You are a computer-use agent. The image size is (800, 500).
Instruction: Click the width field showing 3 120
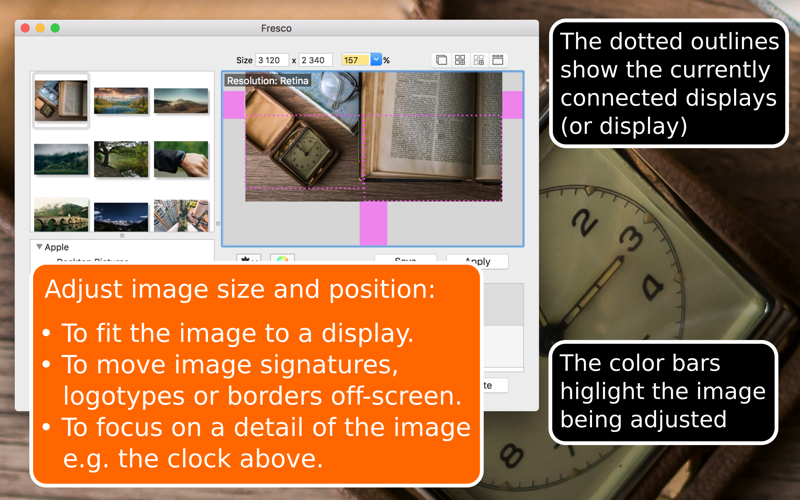(272, 60)
